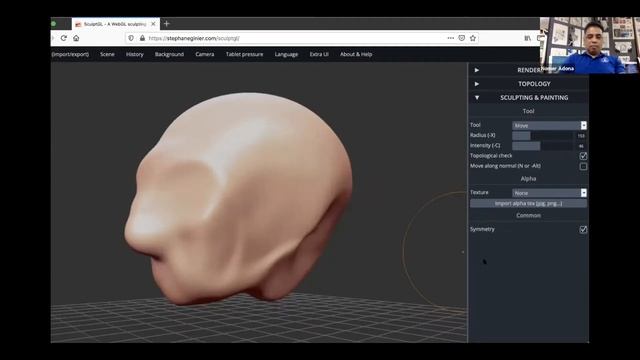Expand the Topology panel section
Image resolution: width=640 pixels, height=360 pixels.
tap(528, 84)
